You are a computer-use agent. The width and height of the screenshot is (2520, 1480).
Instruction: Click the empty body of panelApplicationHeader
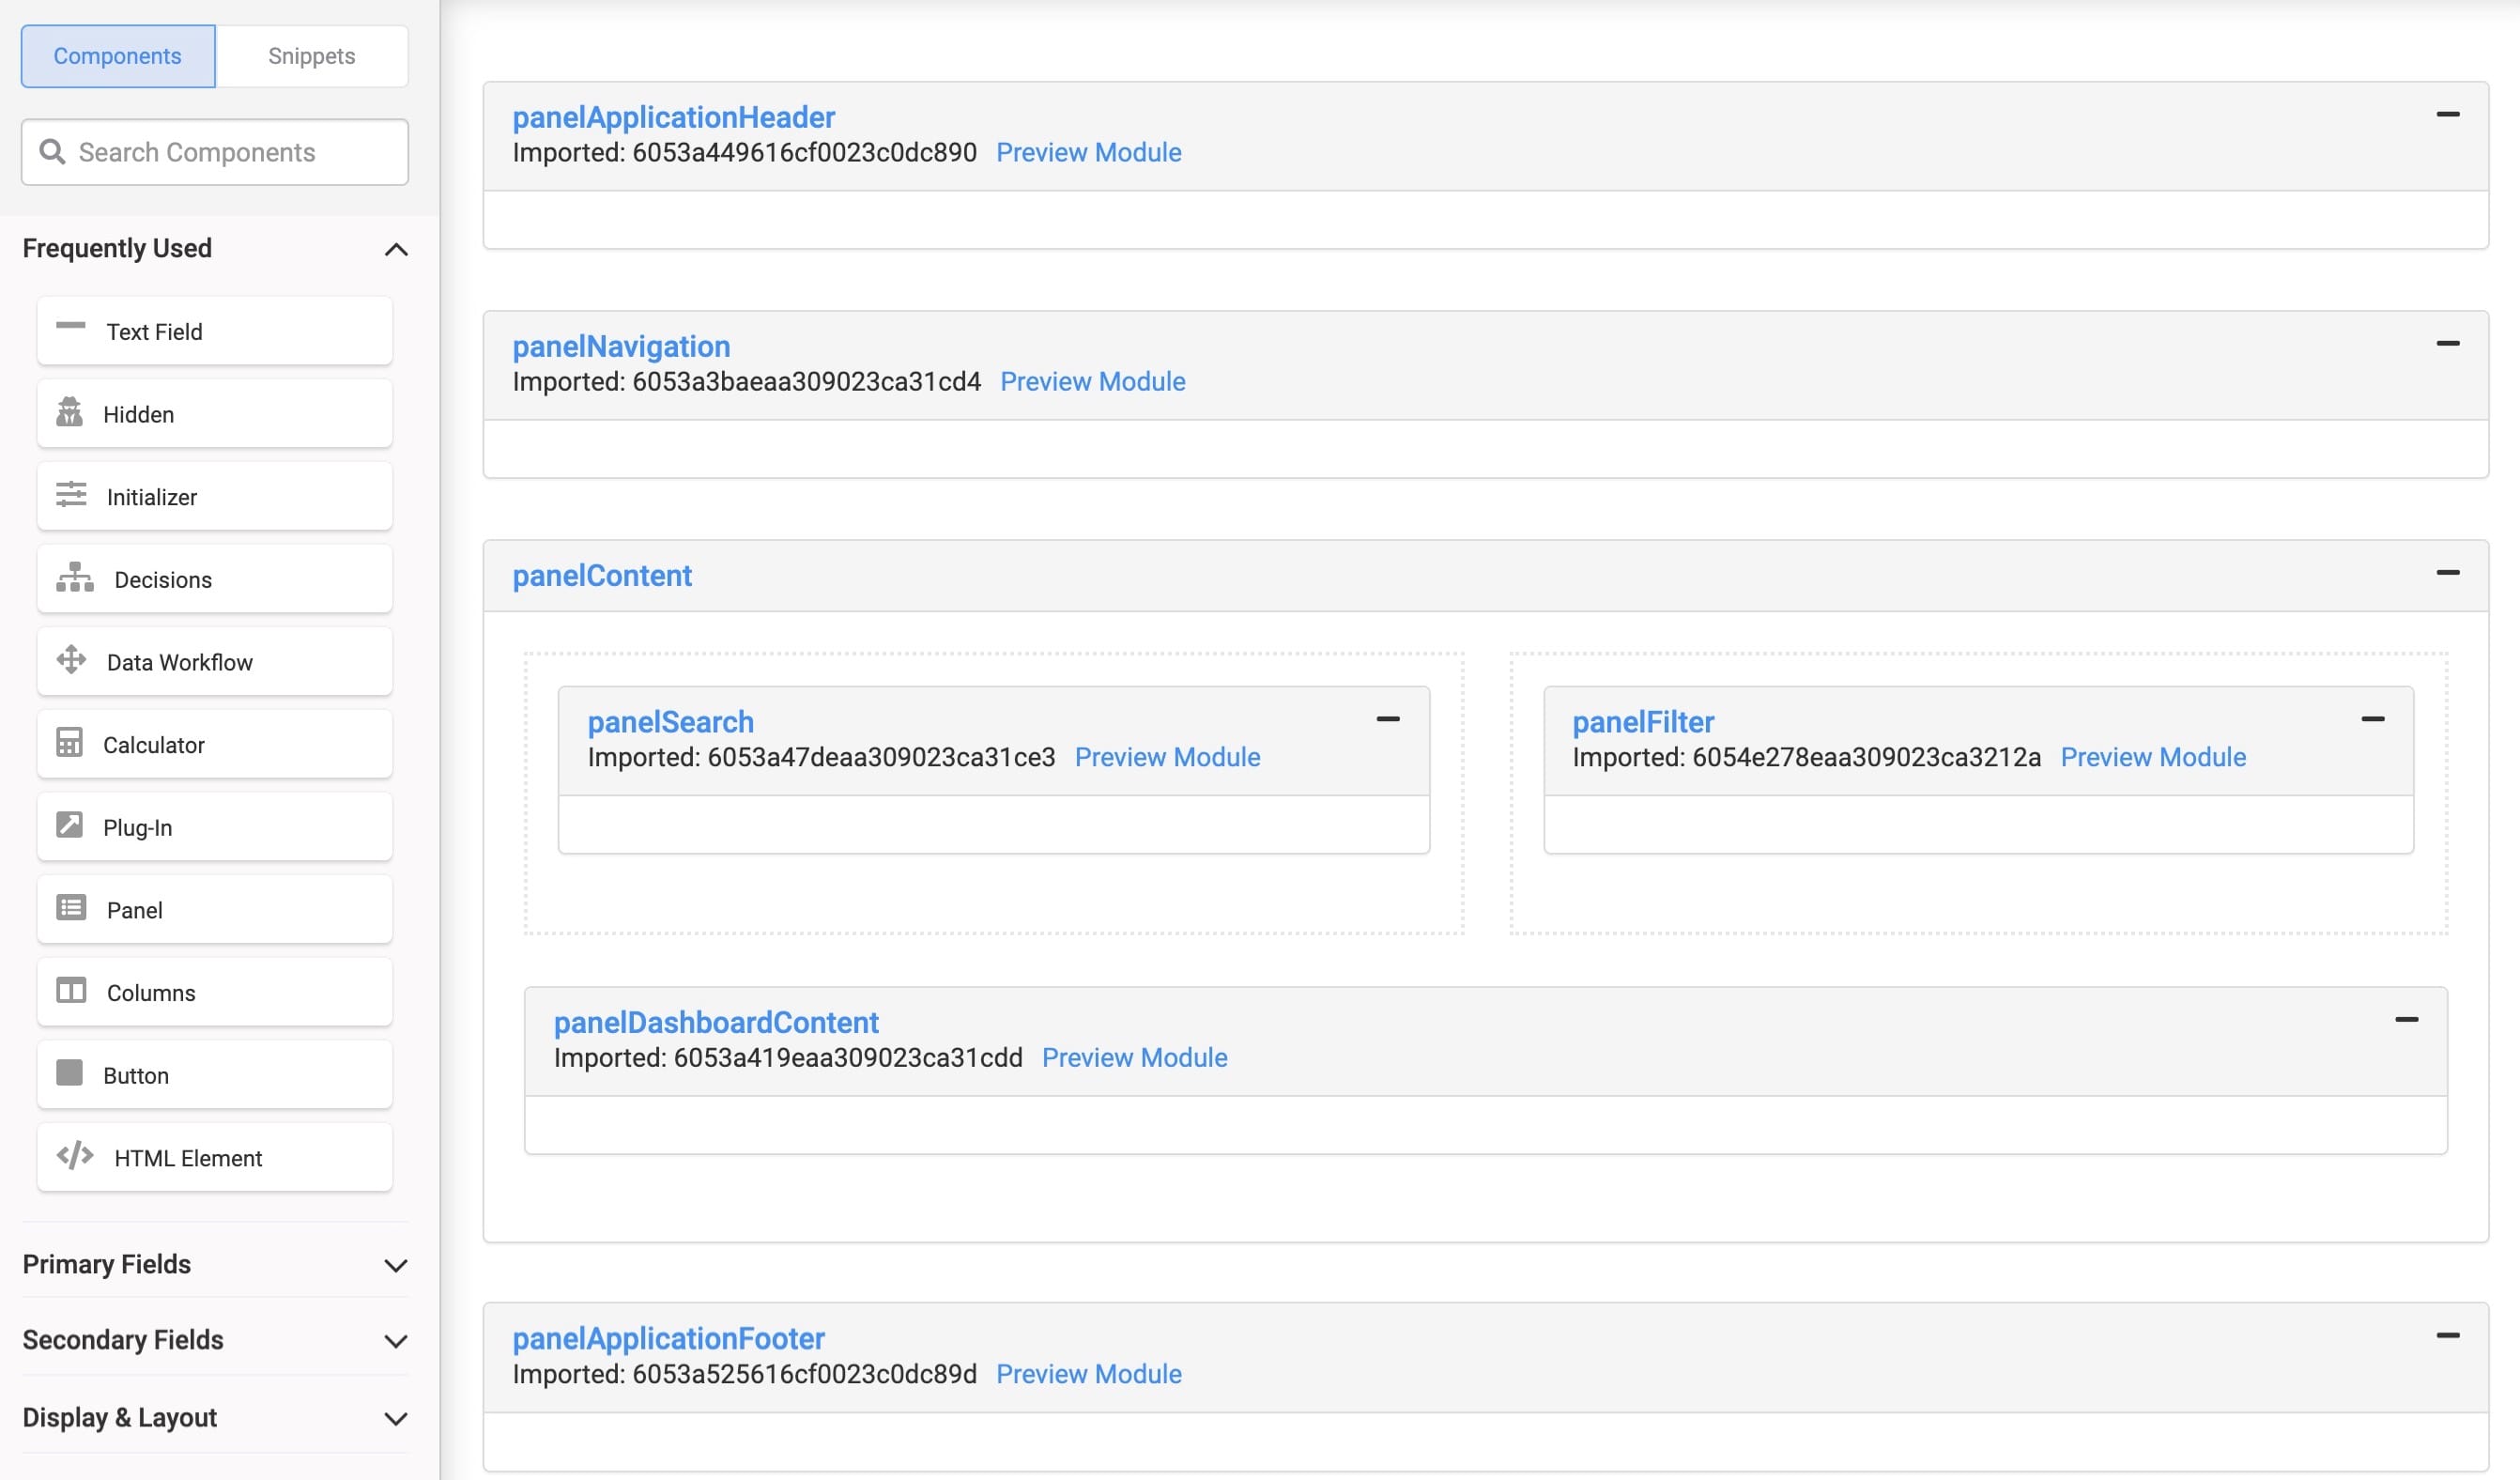coord(1485,220)
